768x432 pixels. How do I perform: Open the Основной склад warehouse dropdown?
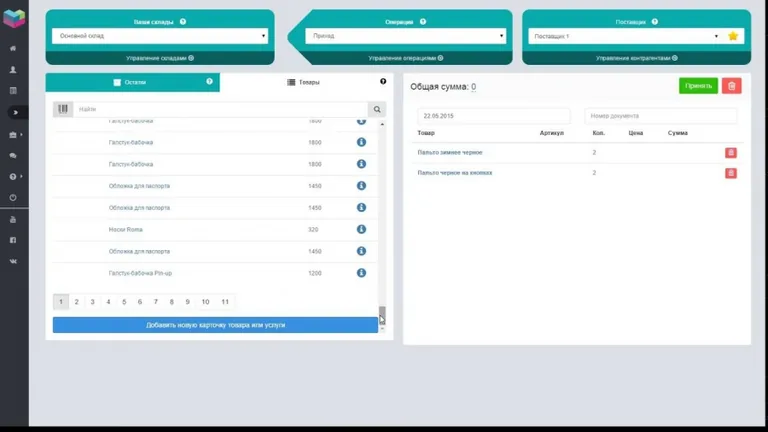160,36
